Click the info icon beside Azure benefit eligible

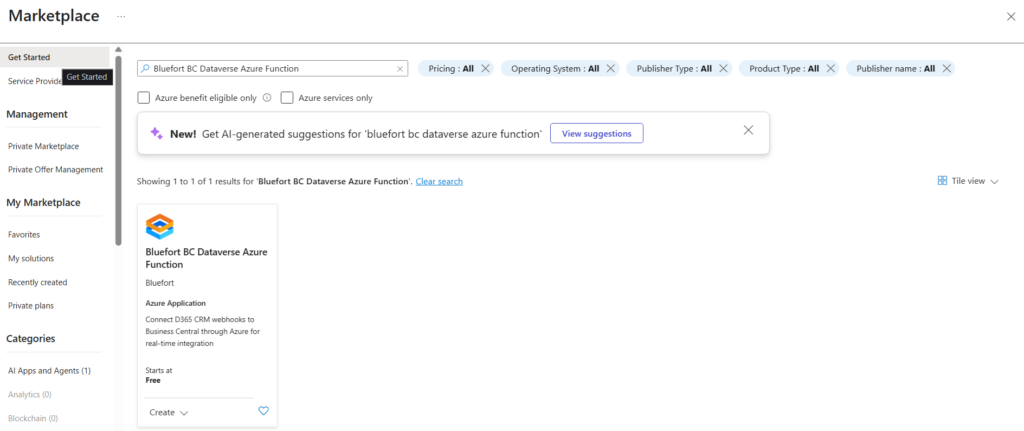267,98
